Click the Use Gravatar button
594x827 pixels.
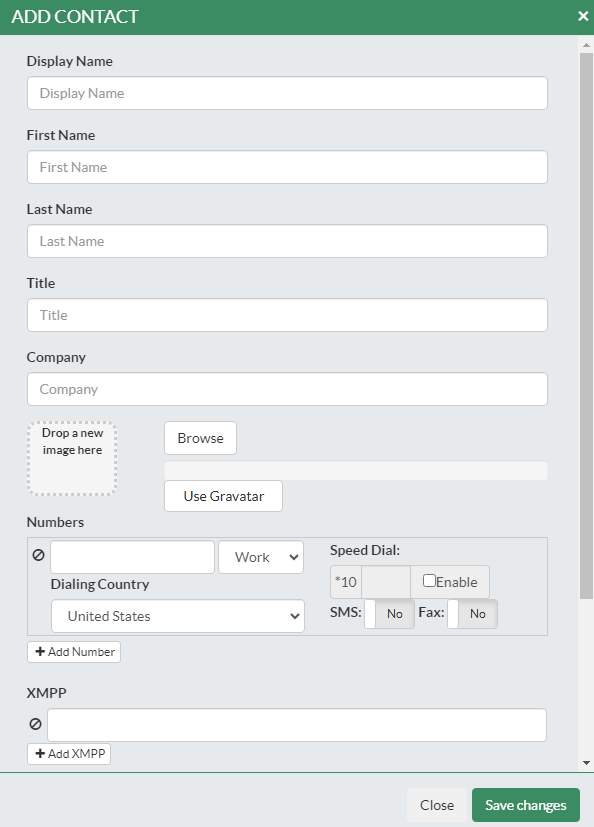click(224, 496)
